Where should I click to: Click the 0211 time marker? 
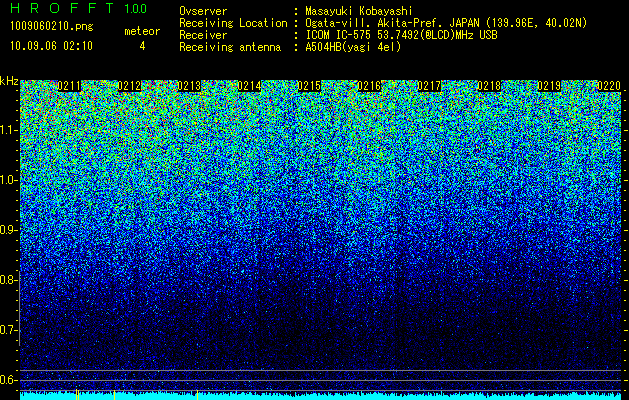coord(69,86)
